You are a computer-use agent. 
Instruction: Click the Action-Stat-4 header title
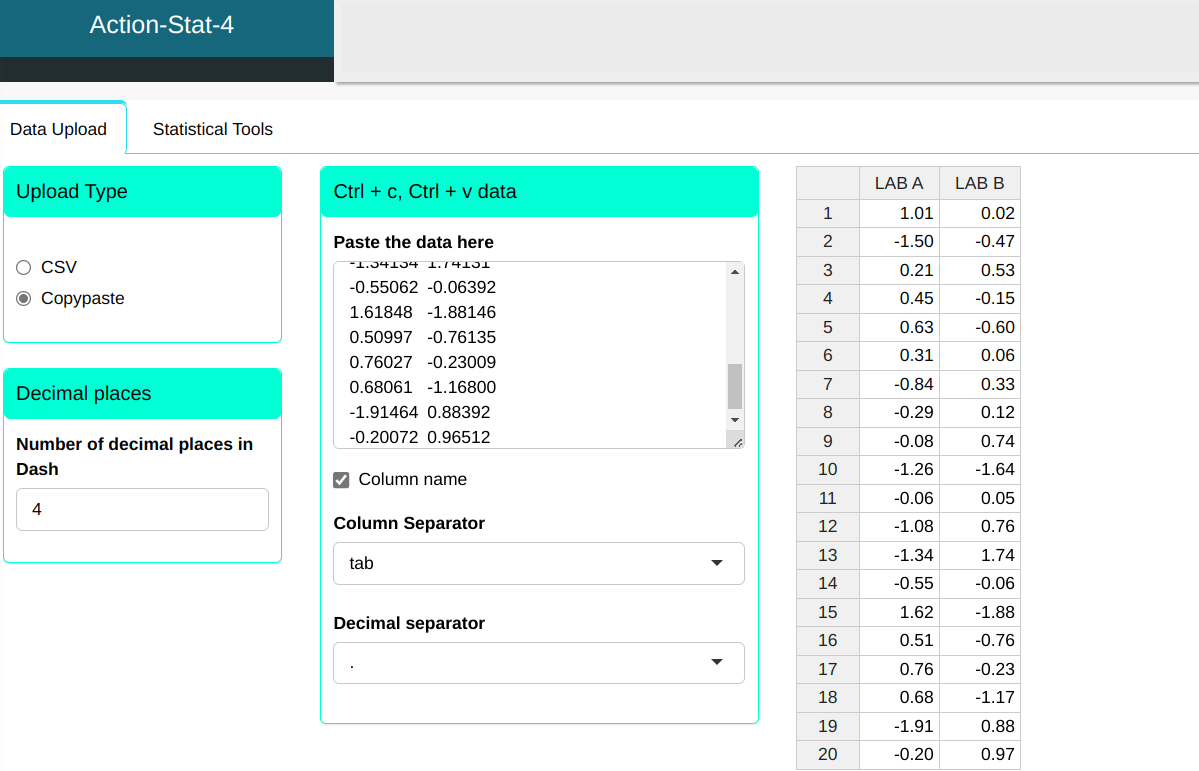(x=162, y=25)
